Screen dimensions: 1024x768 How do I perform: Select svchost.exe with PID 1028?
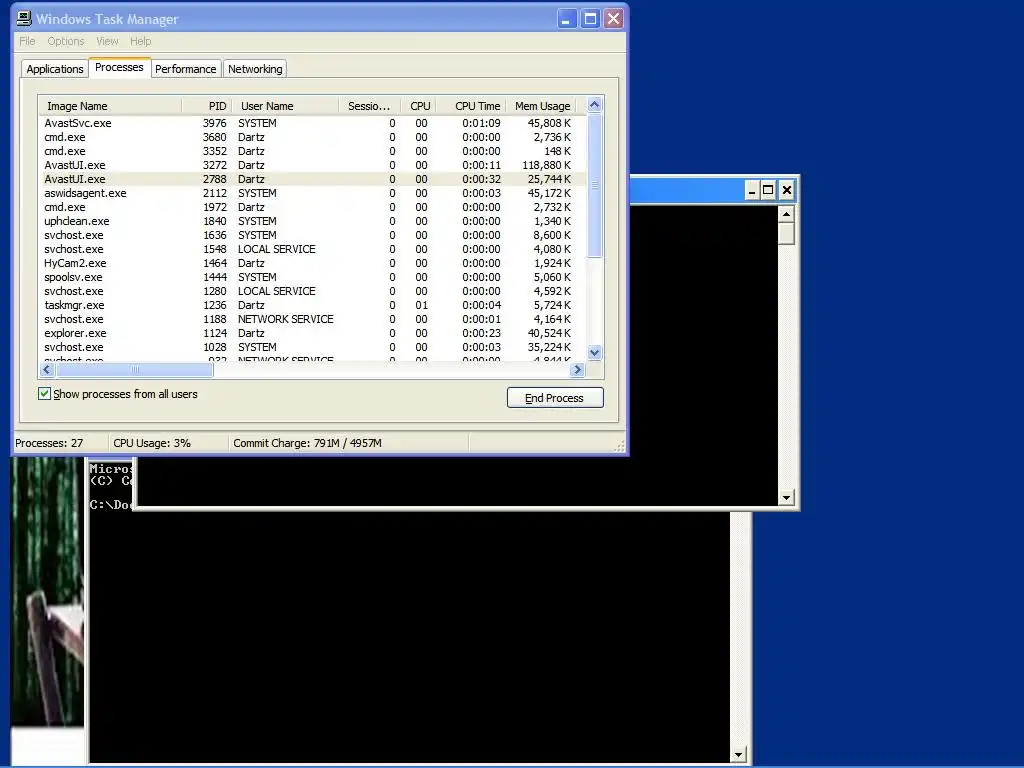pyautogui.click(x=312, y=347)
